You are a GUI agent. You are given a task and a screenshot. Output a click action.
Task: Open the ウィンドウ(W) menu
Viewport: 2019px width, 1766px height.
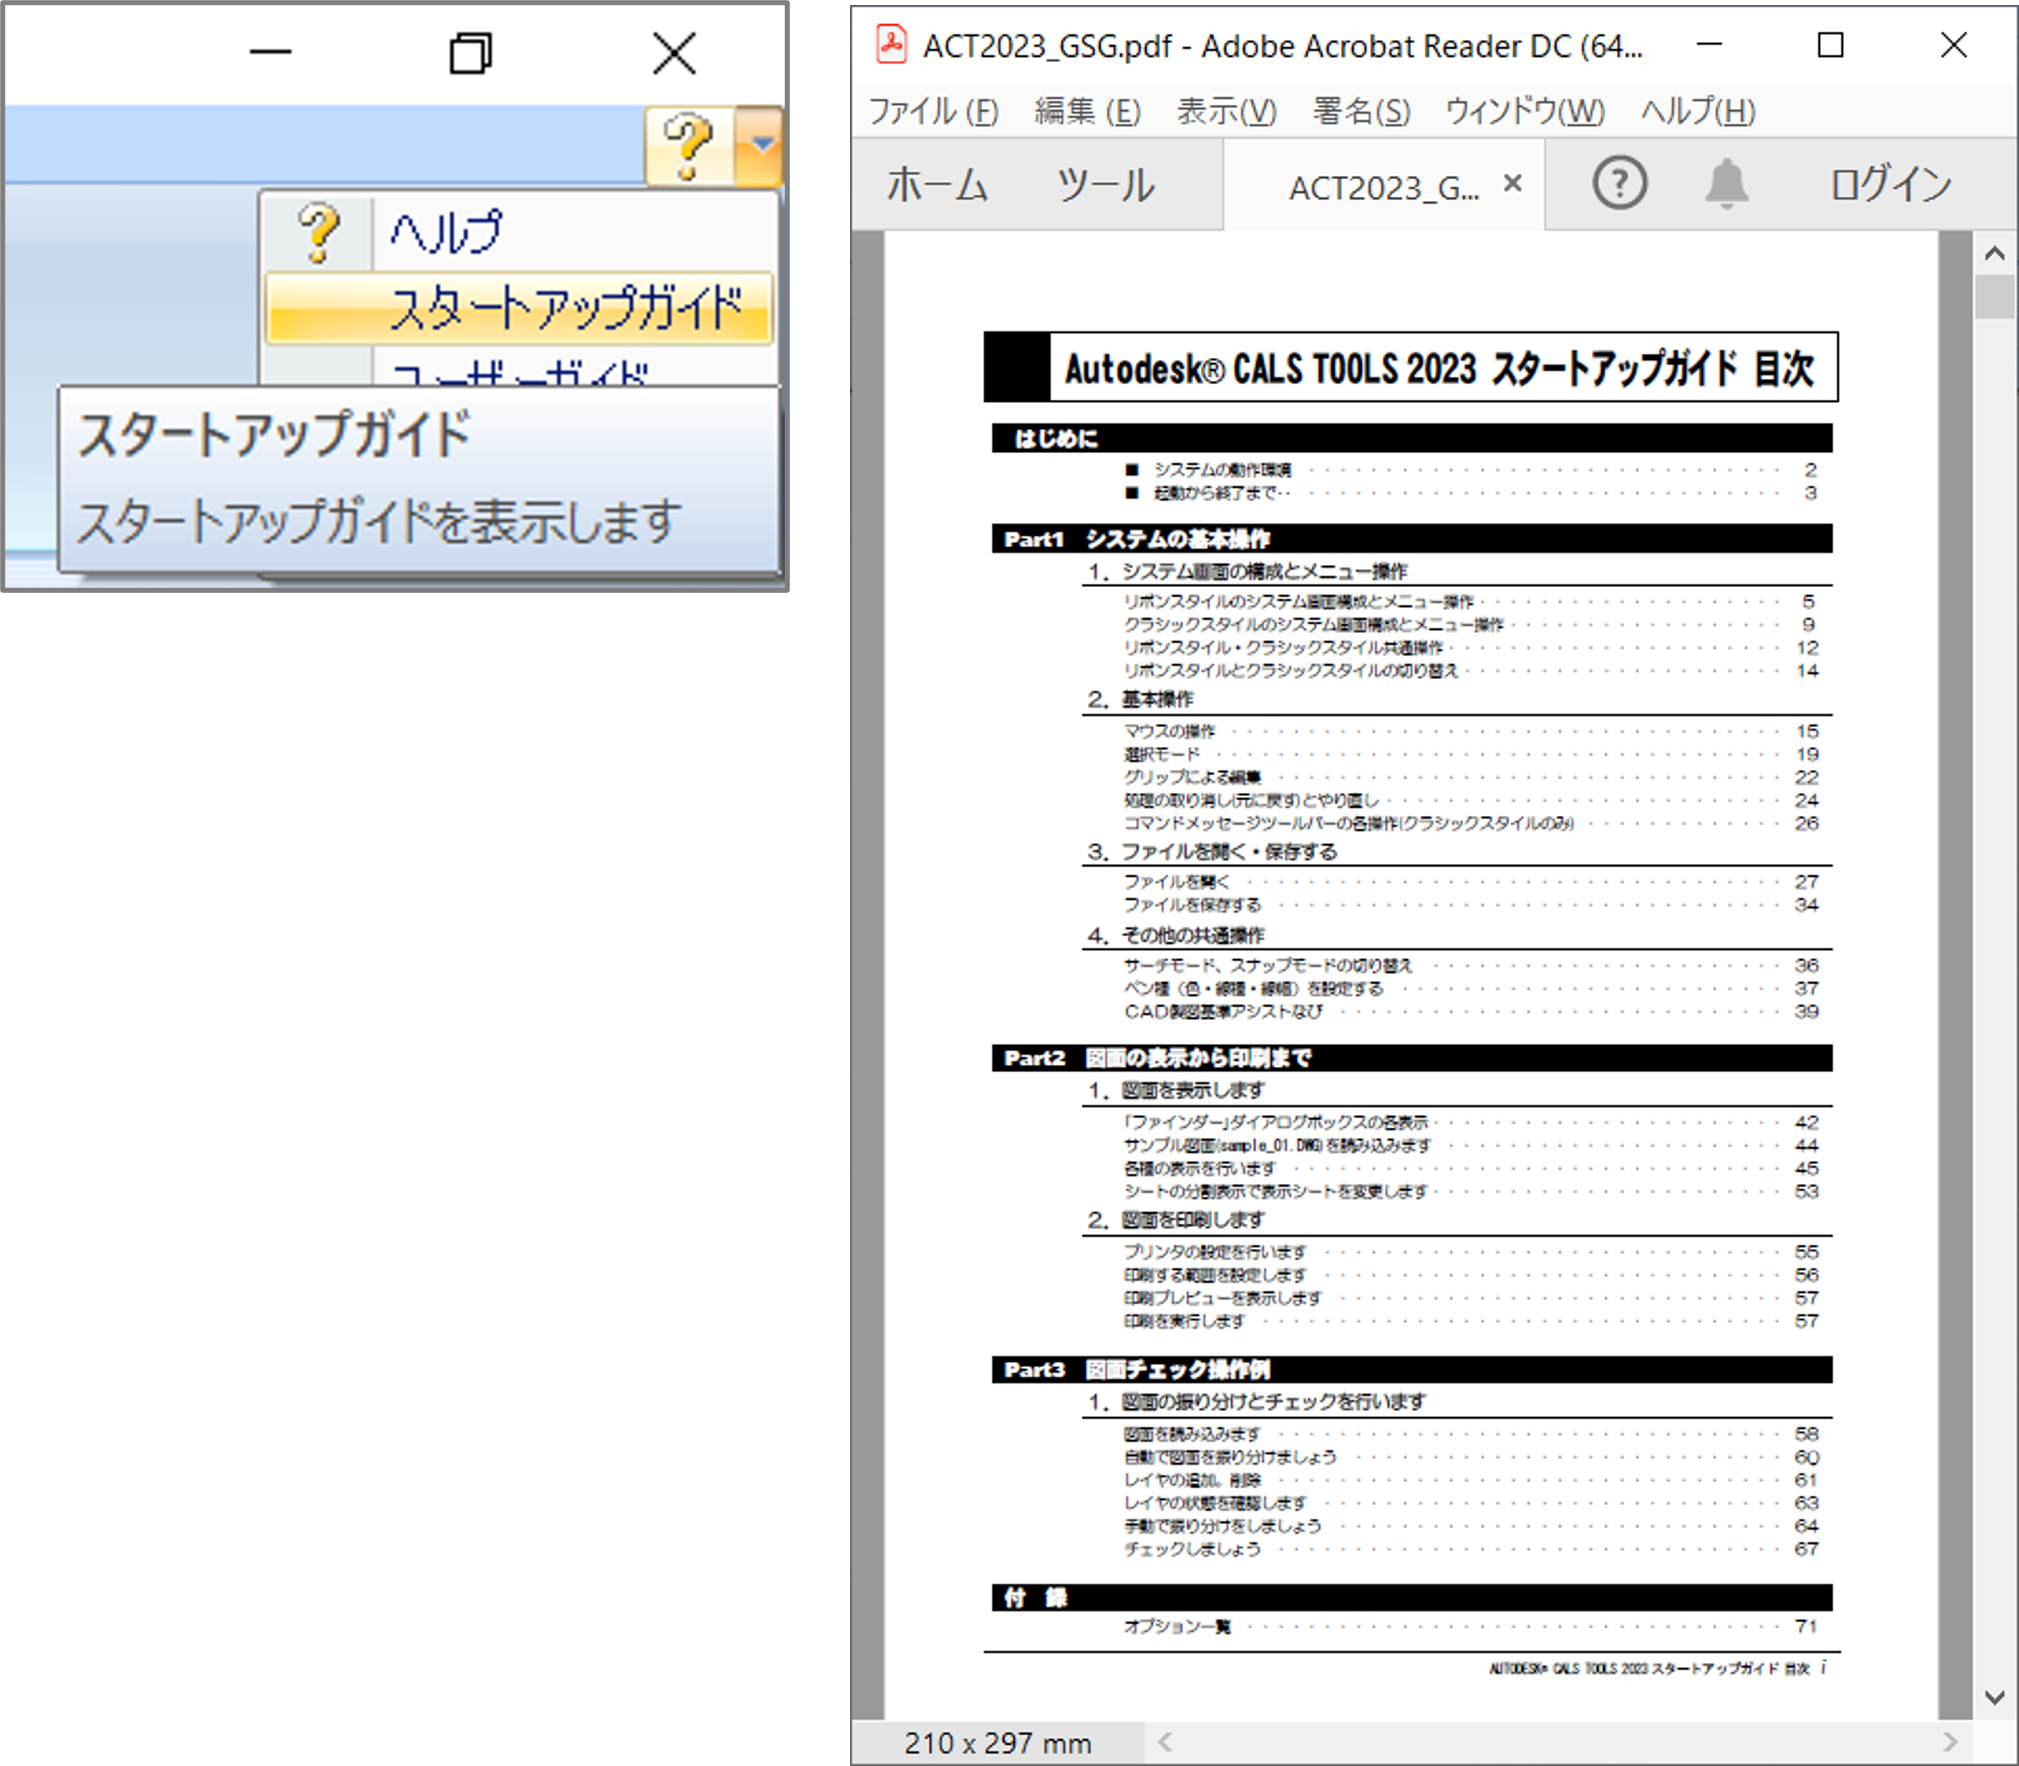coord(1524,111)
